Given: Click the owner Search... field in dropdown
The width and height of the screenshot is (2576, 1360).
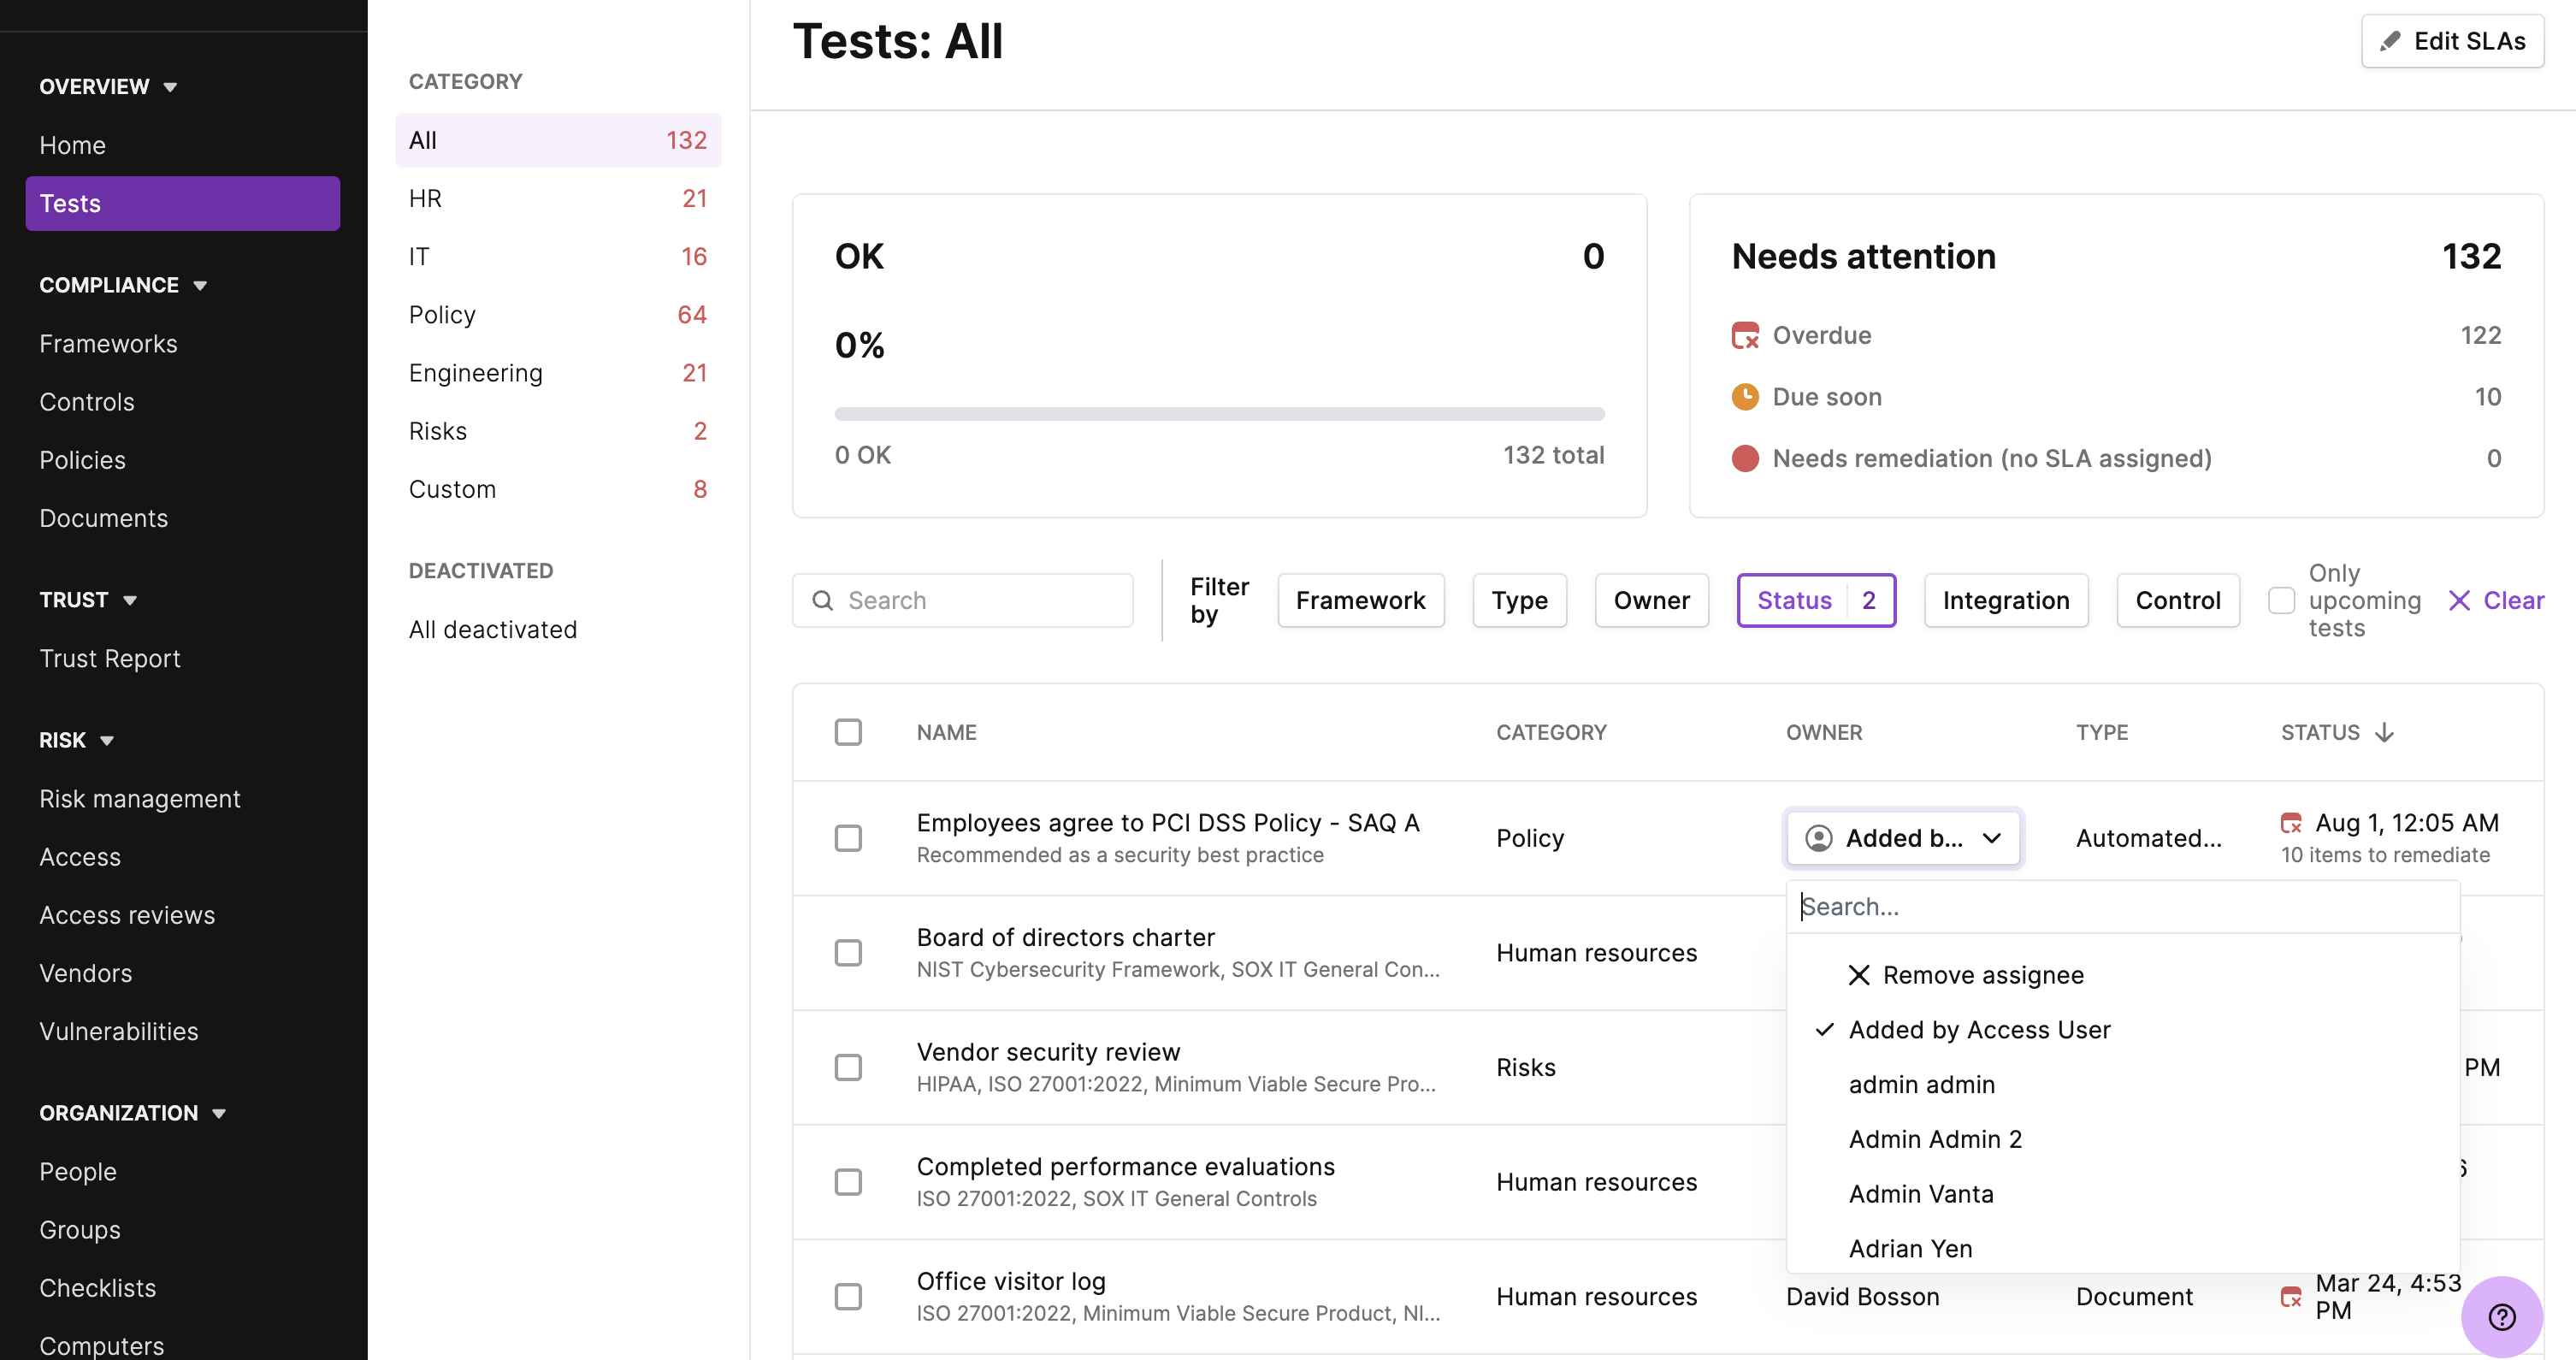Looking at the screenshot, I should [x=2122, y=907].
